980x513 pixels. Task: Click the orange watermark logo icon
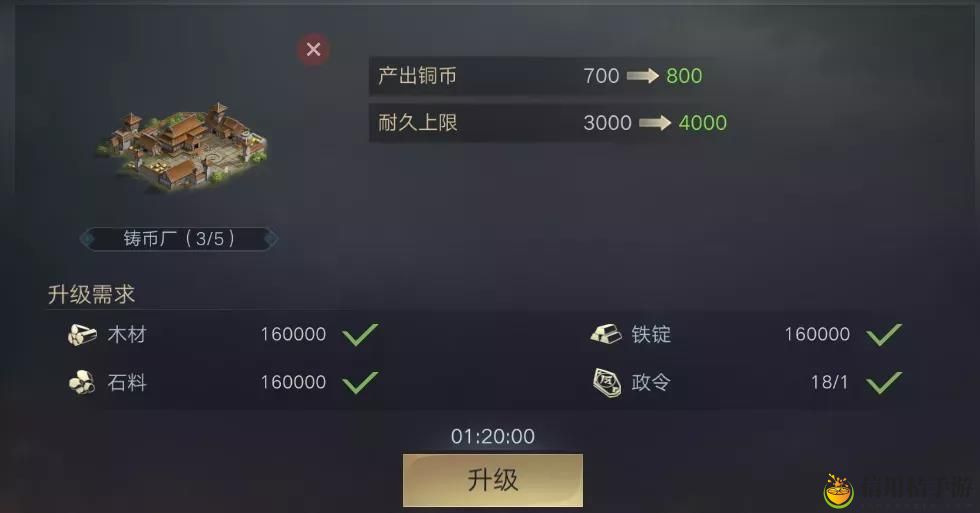point(839,491)
